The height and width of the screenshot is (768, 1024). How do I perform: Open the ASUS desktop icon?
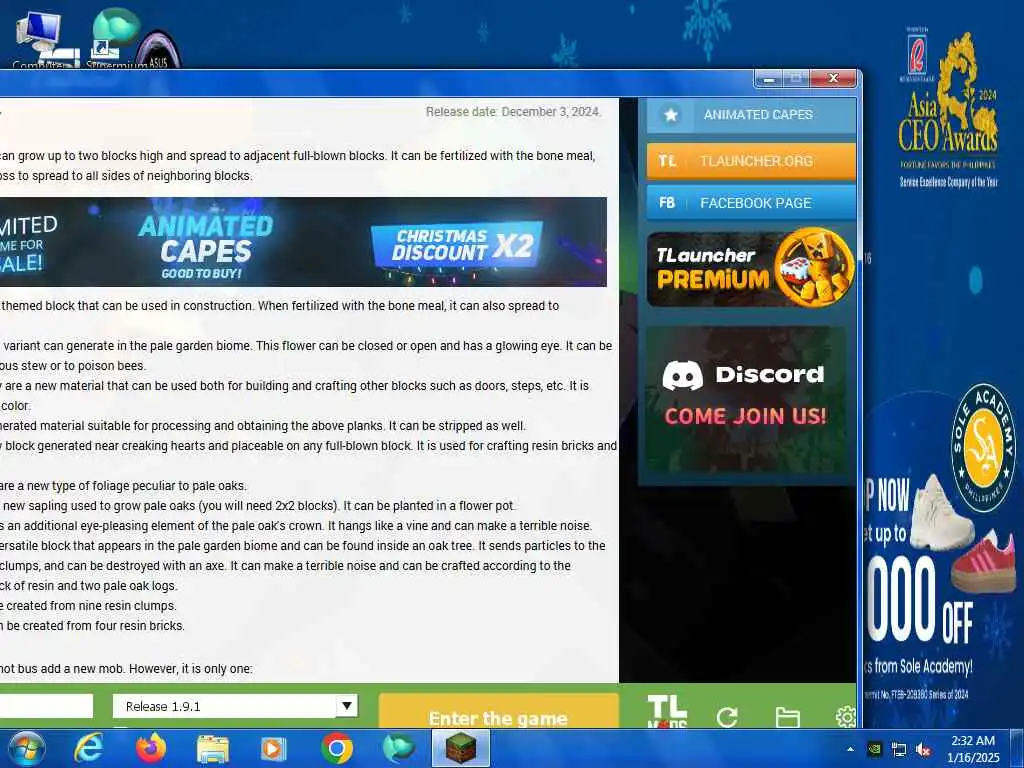[158, 49]
